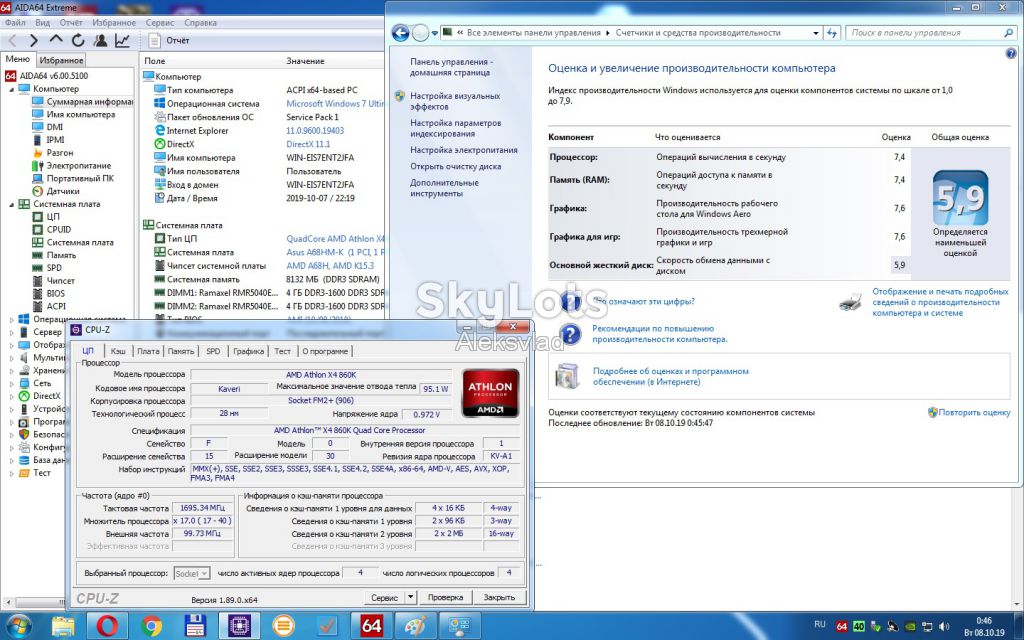Select Датчики sensor item in tree

point(56,191)
